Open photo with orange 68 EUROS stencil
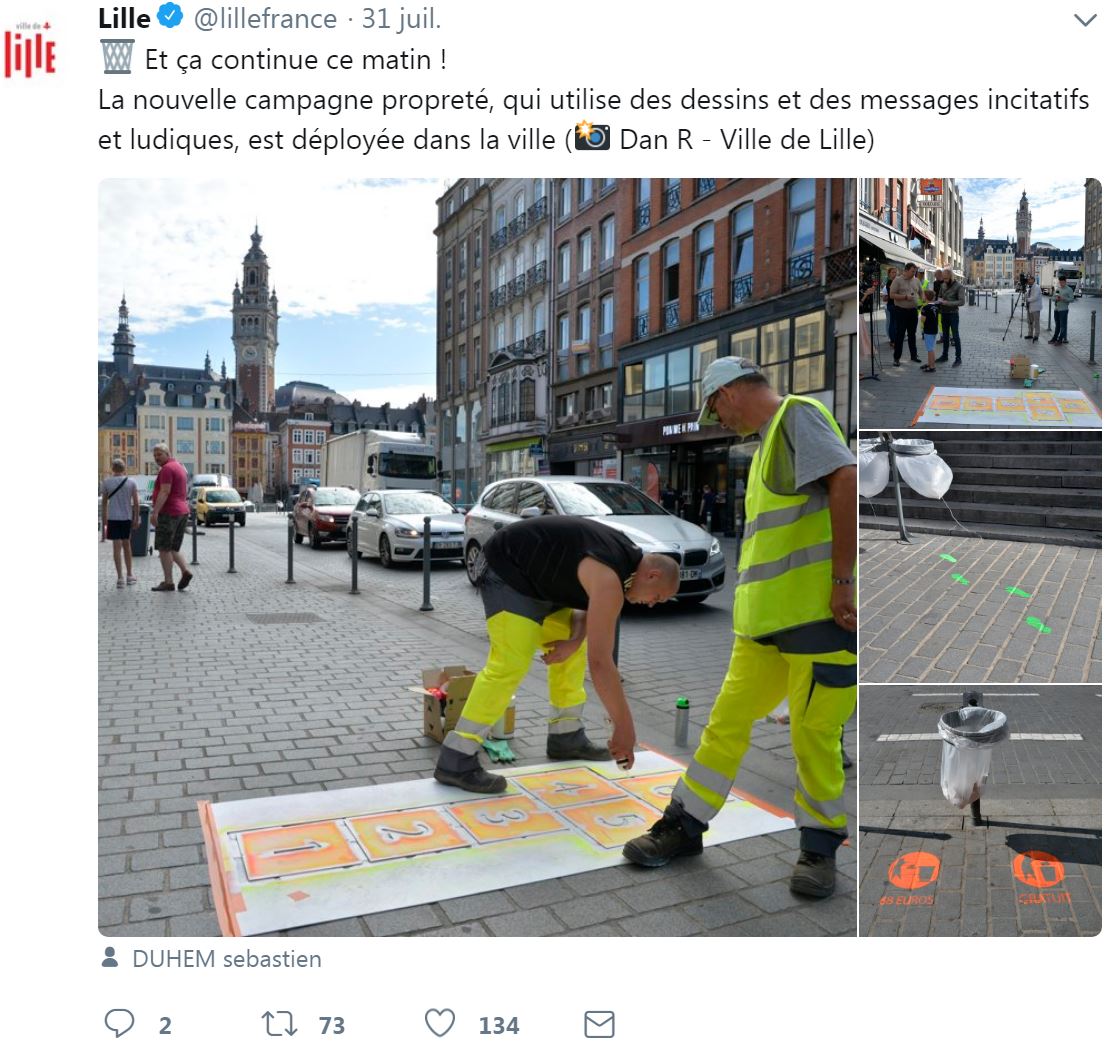Viewport: 1105px width, 1048px height. click(x=980, y=810)
